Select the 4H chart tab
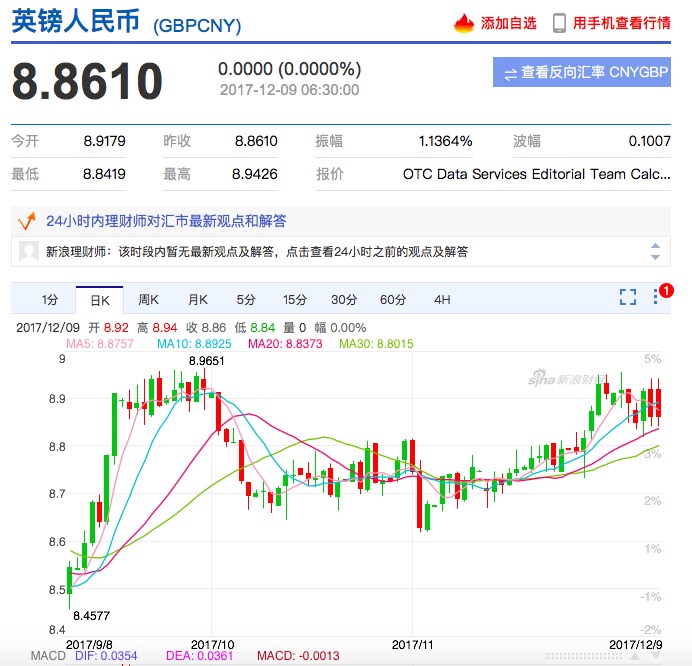 tap(442, 300)
